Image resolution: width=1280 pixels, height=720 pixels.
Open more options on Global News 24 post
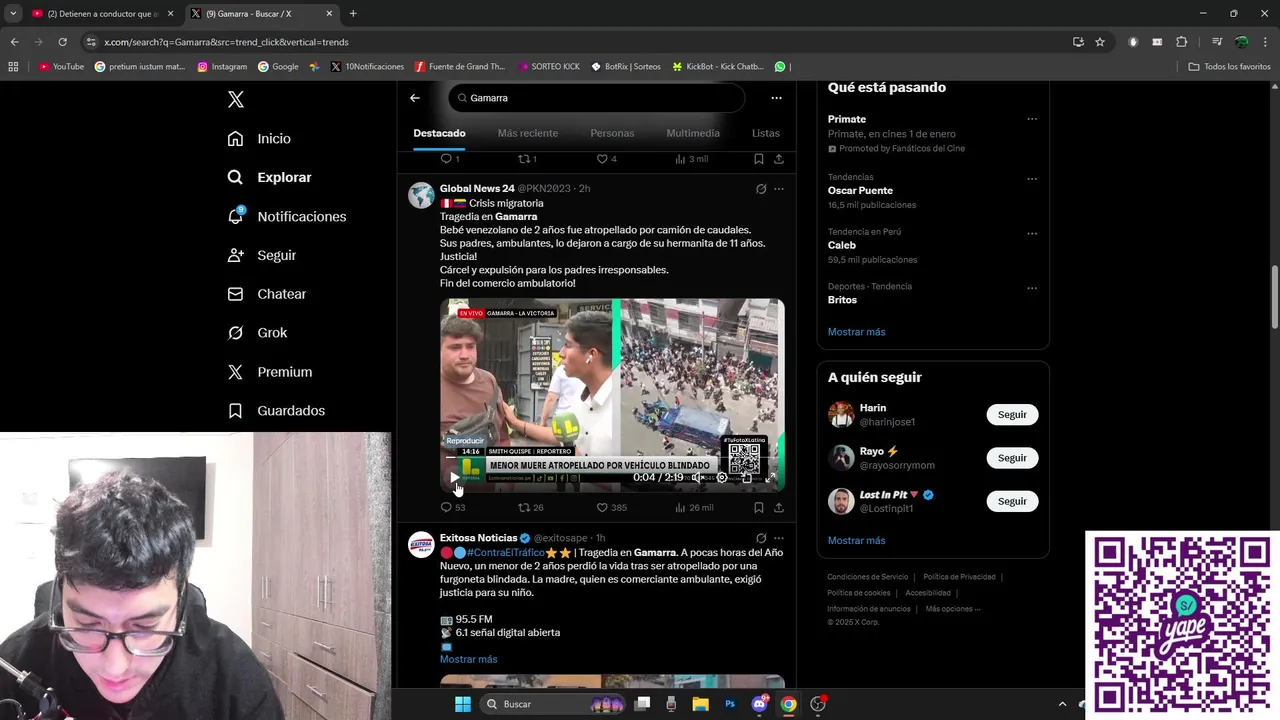pyautogui.click(x=779, y=188)
